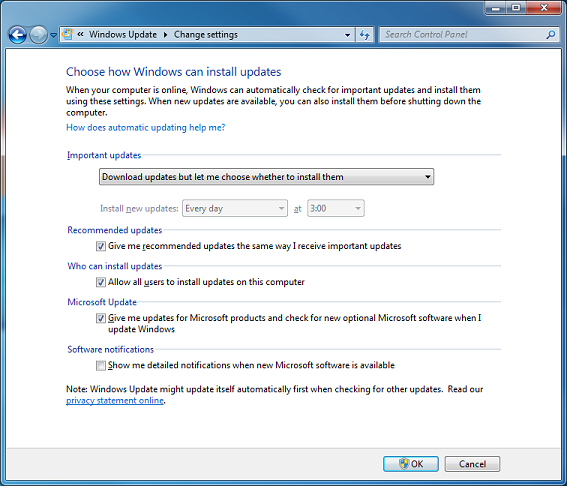The height and width of the screenshot is (486, 567).
Task: Open the Important updates dropdown
Action: point(267,177)
